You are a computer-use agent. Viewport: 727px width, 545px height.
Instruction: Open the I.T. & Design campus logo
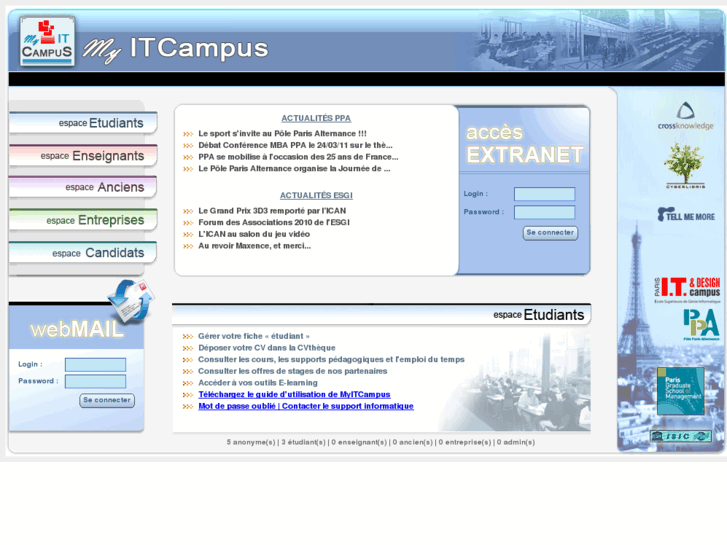pos(687,290)
